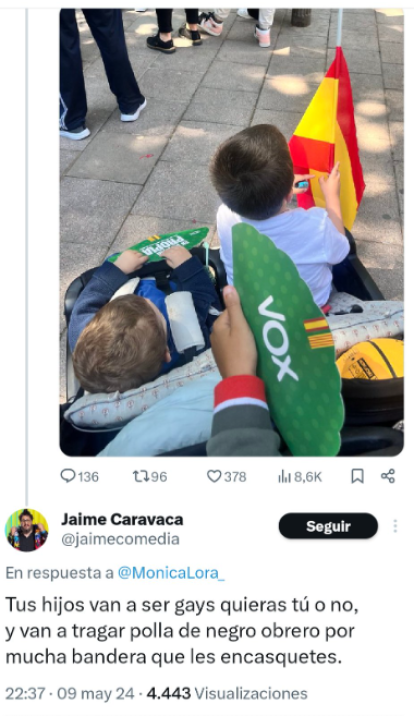Screen dimensions: 414x716
Task: Click the 22:37 · 09 may 24 timestamp
Action: point(70,694)
